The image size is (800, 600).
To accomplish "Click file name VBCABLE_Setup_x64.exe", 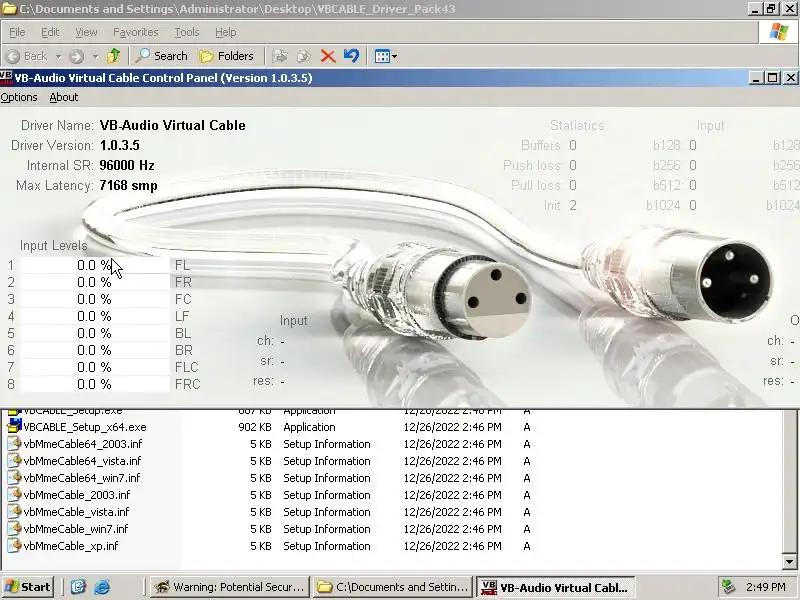I will 85,427.
